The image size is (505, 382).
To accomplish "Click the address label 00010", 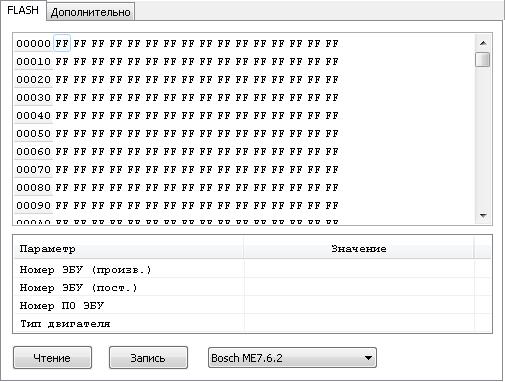I will coord(33,62).
